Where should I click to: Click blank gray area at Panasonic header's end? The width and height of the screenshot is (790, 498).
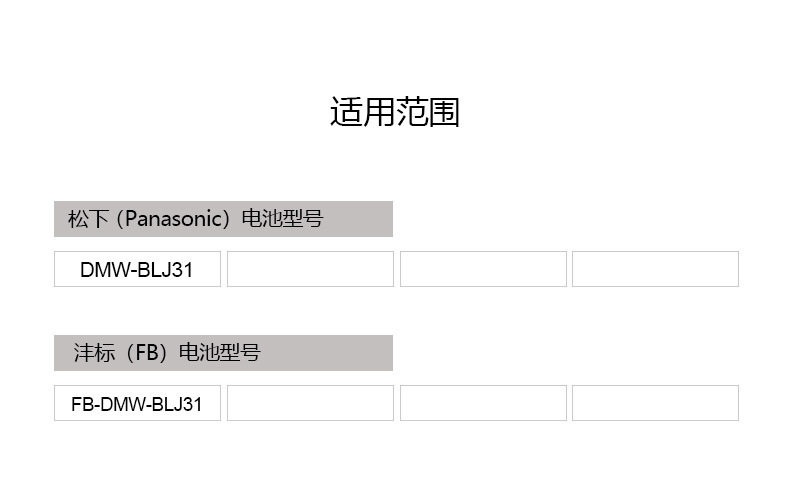pyautogui.click(x=358, y=219)
